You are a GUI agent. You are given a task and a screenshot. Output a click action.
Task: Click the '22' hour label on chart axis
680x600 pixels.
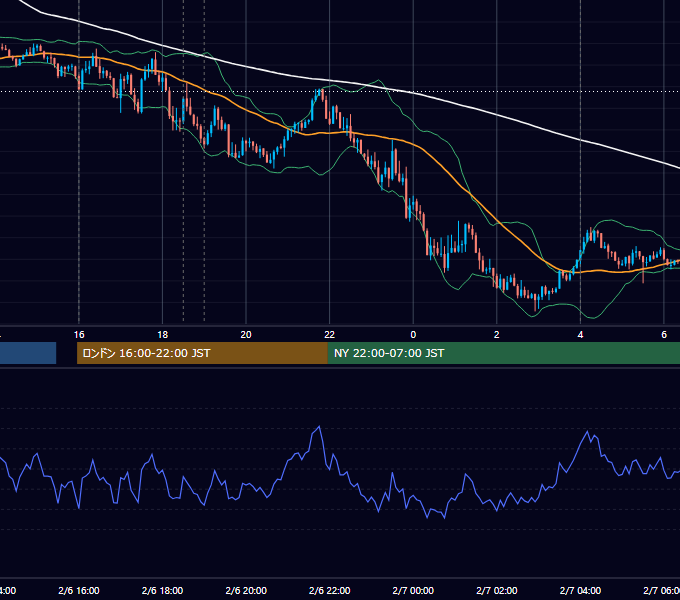[x=330, y=335]
